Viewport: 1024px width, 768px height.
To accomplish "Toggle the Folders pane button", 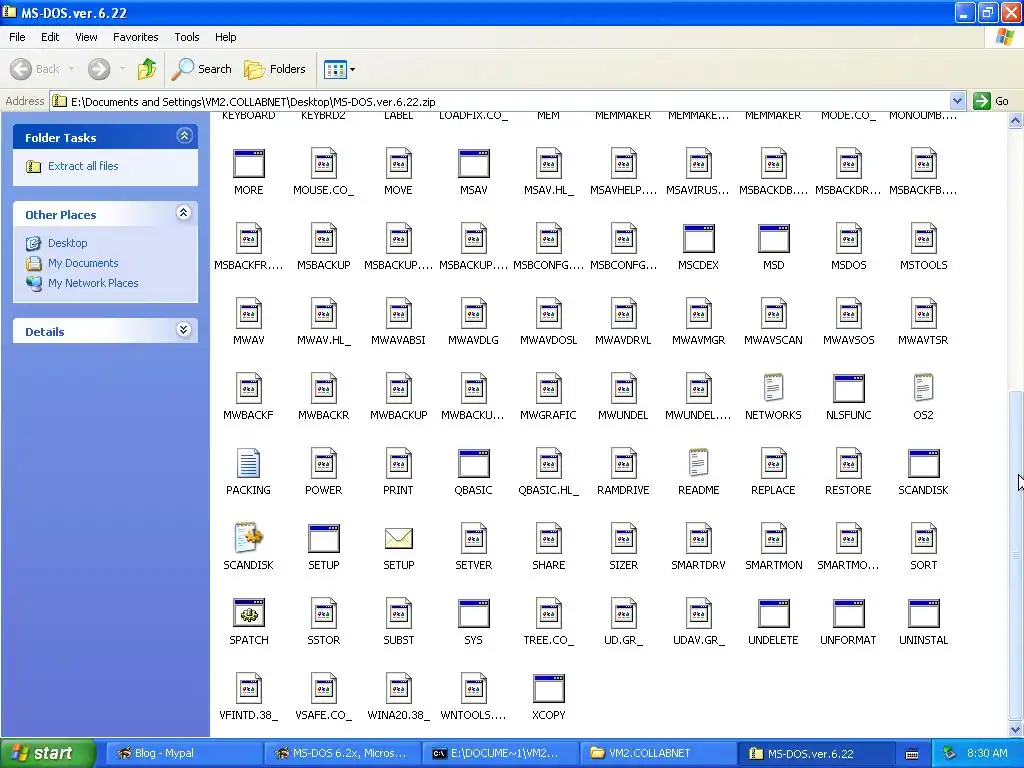I will tap(274, 69).
